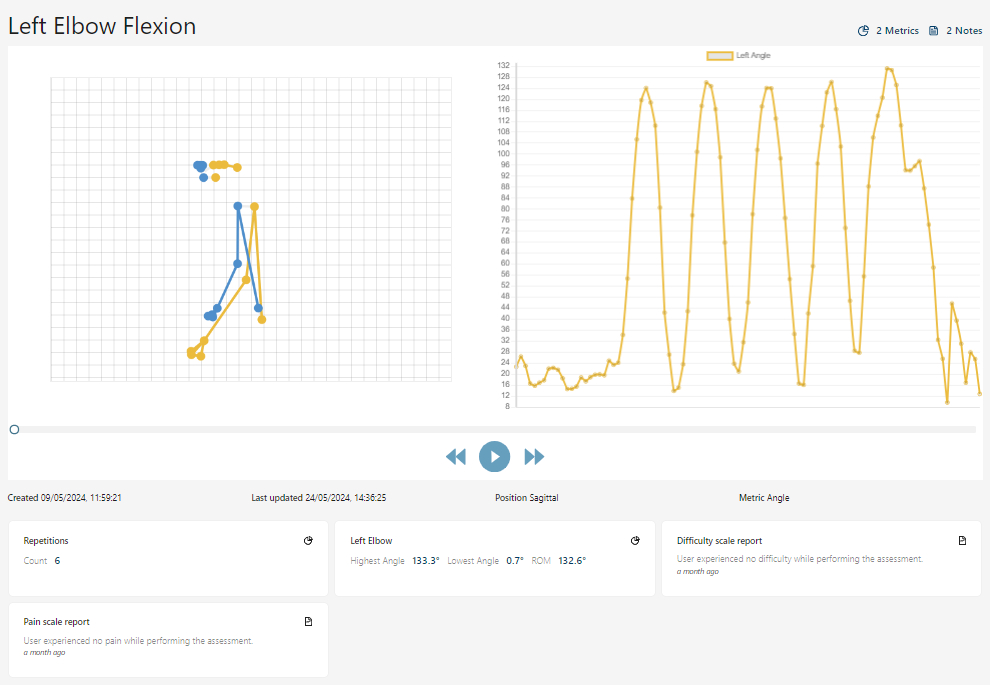The width and height of the screenshot is (990, 685).
Task: Click the Left Elbow card metric icon
Action: (635, 540)
